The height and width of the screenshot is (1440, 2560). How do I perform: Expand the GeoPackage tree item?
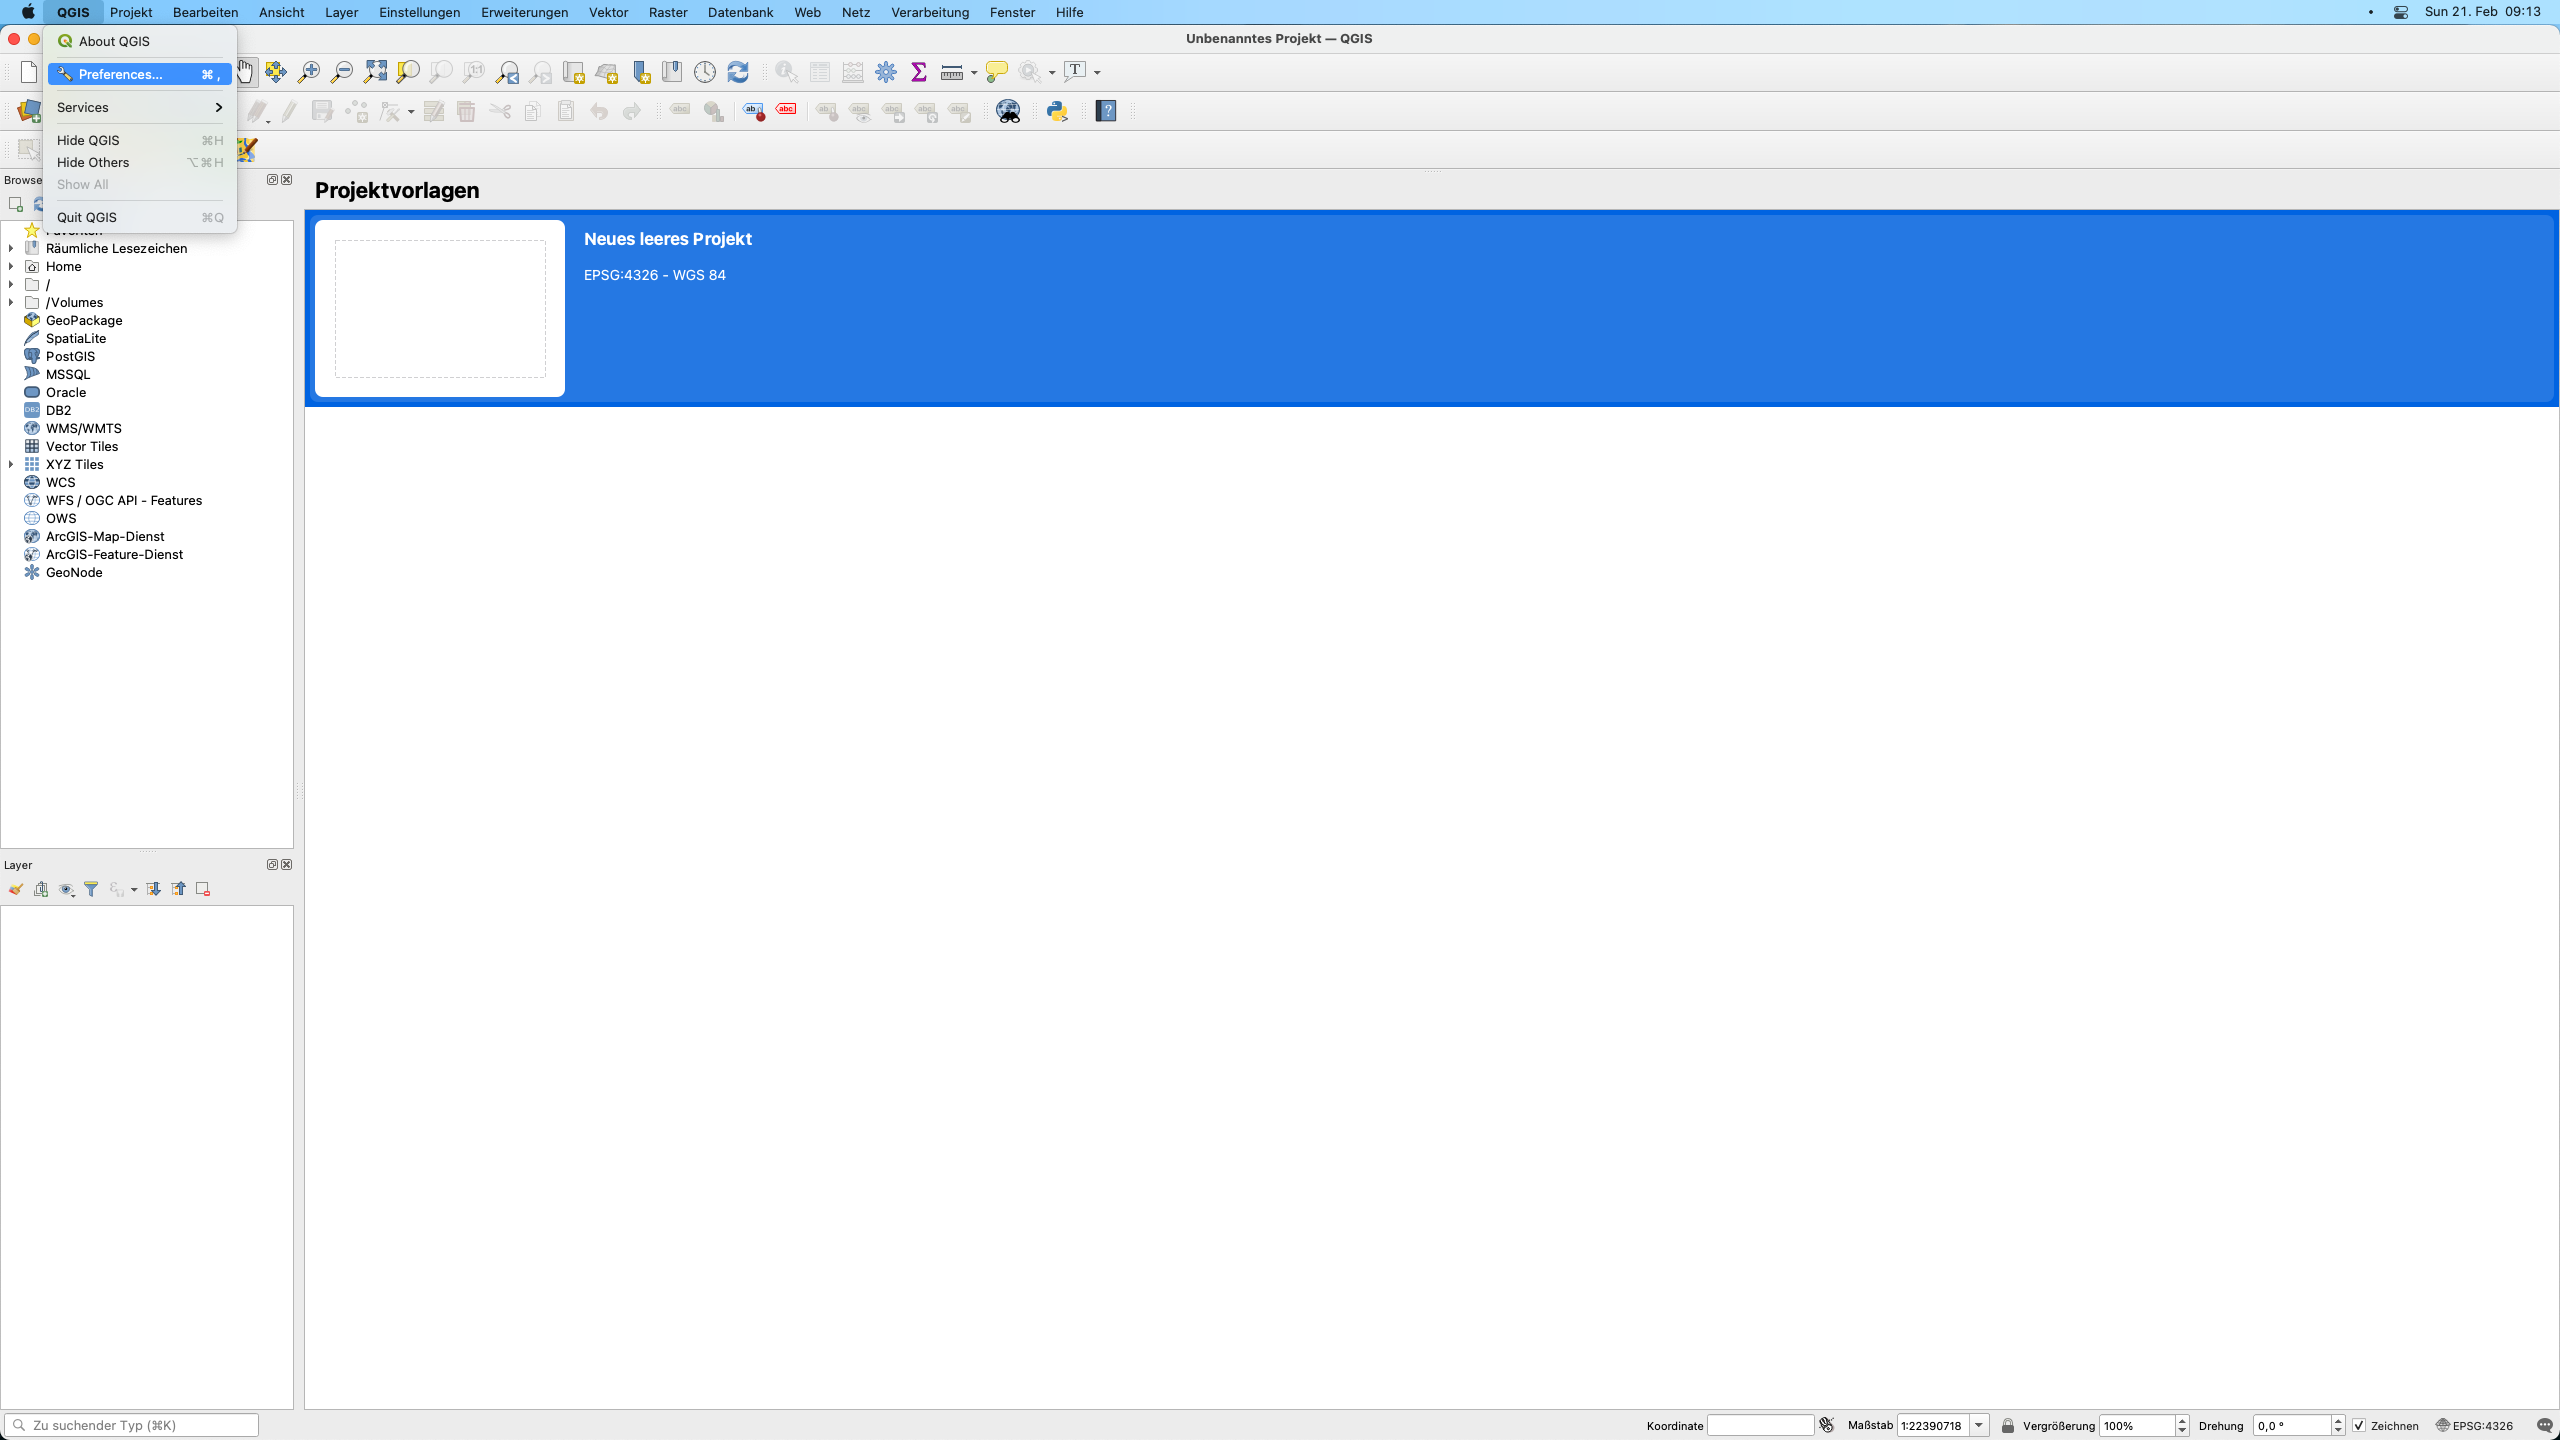pyautogui.click(x=12, y=320)
